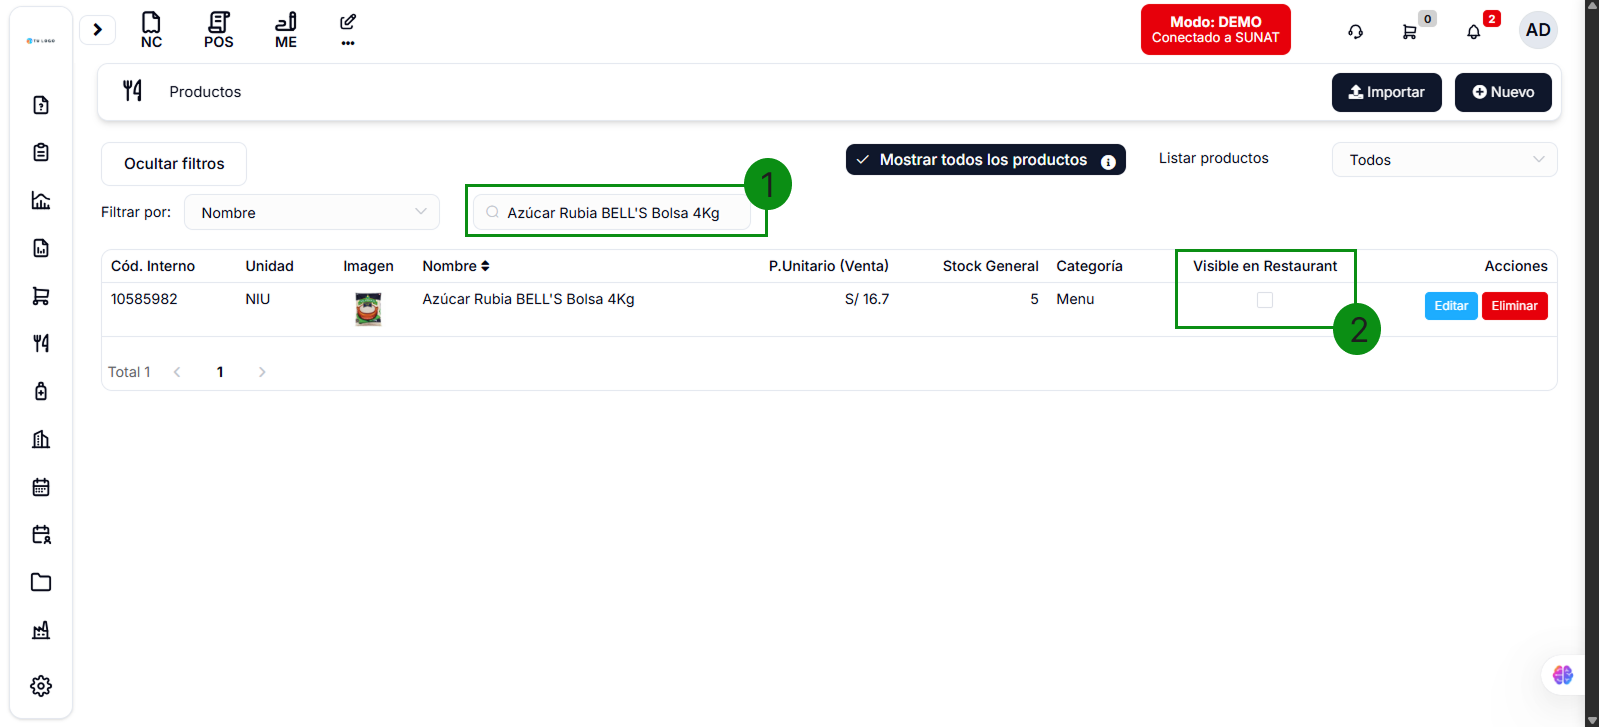Open the notifications bell
The width and height of the screenshot is (1599, 727).
click(1473, 32)
